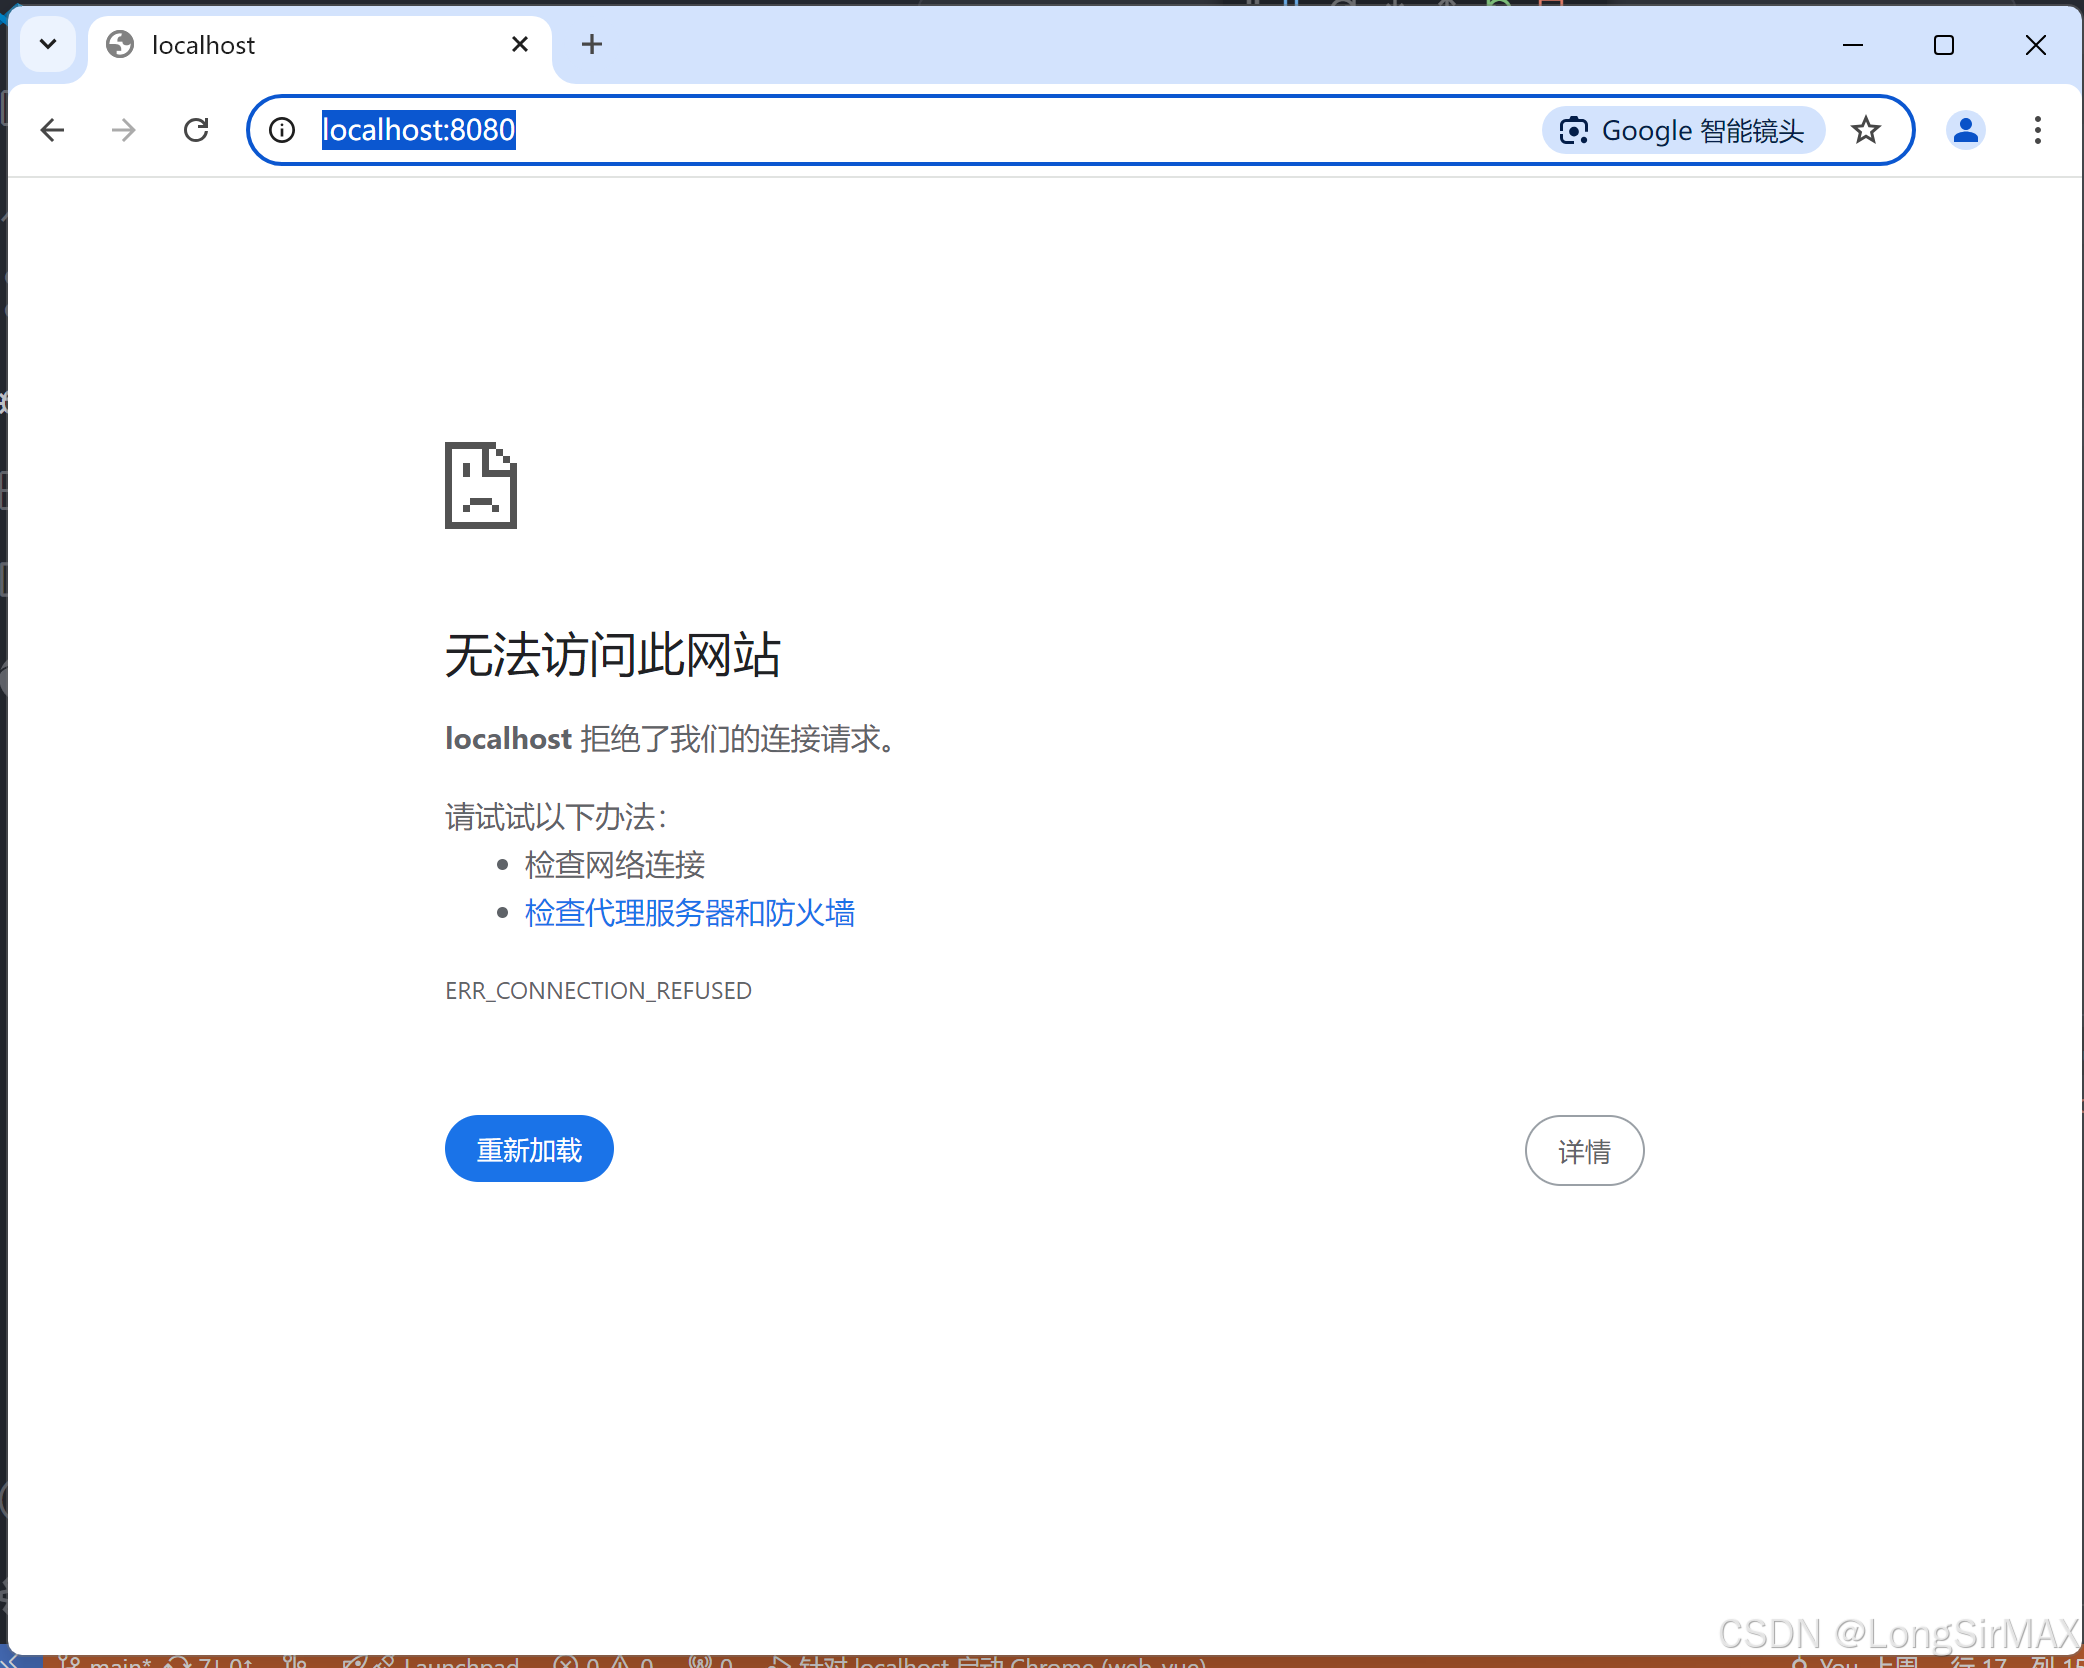Open Chrome's three-dot menu

[x=2037, y=130]
